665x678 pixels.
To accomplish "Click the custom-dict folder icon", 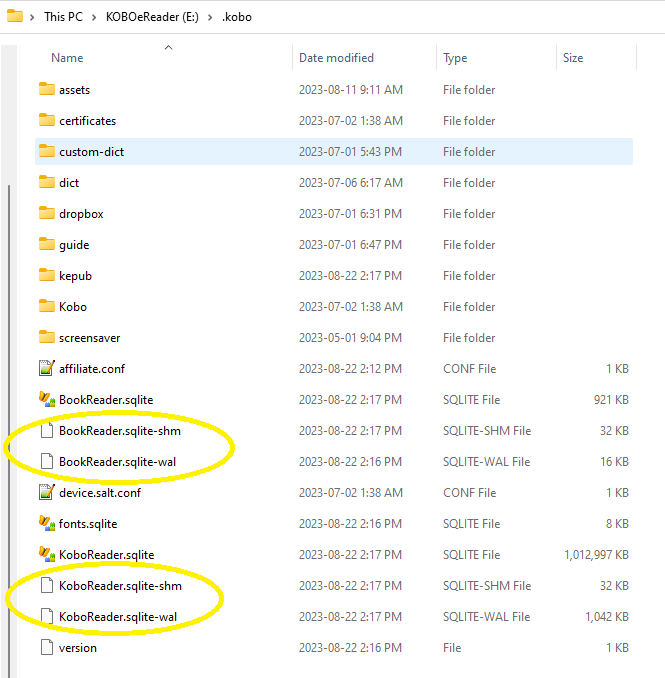I will 47,151.
